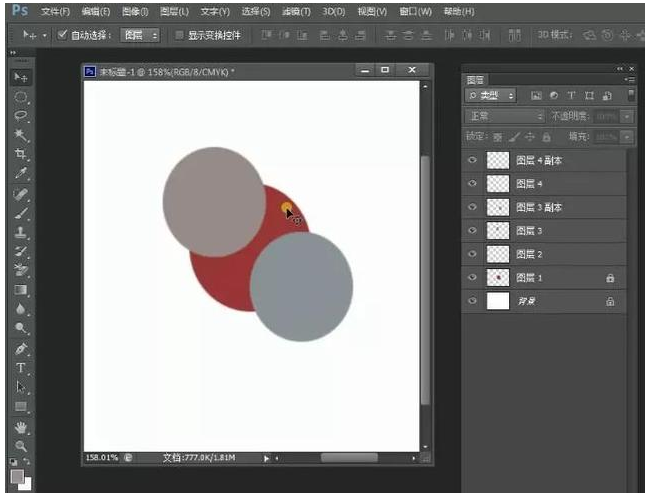
Task: Open the Layers panel flyout menu
Action: click(630, 80)
